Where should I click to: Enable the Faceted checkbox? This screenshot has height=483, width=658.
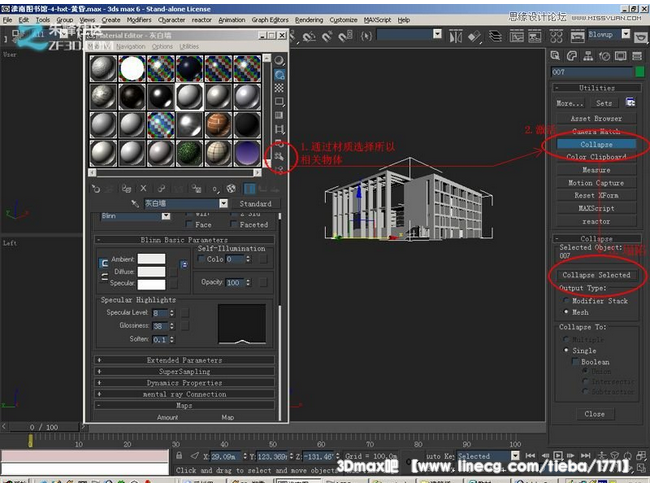[x=234, y=225]
